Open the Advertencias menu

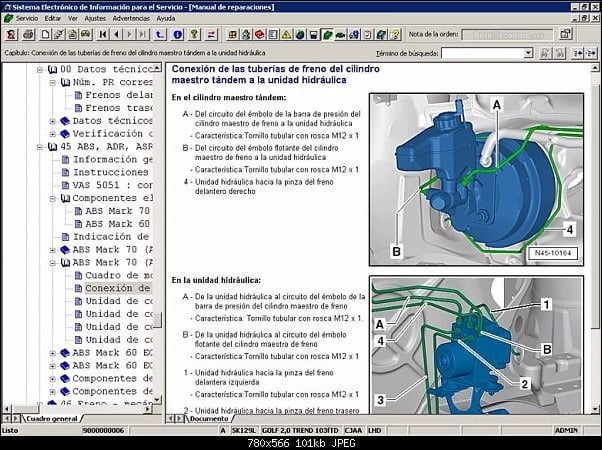pos(131,18)
